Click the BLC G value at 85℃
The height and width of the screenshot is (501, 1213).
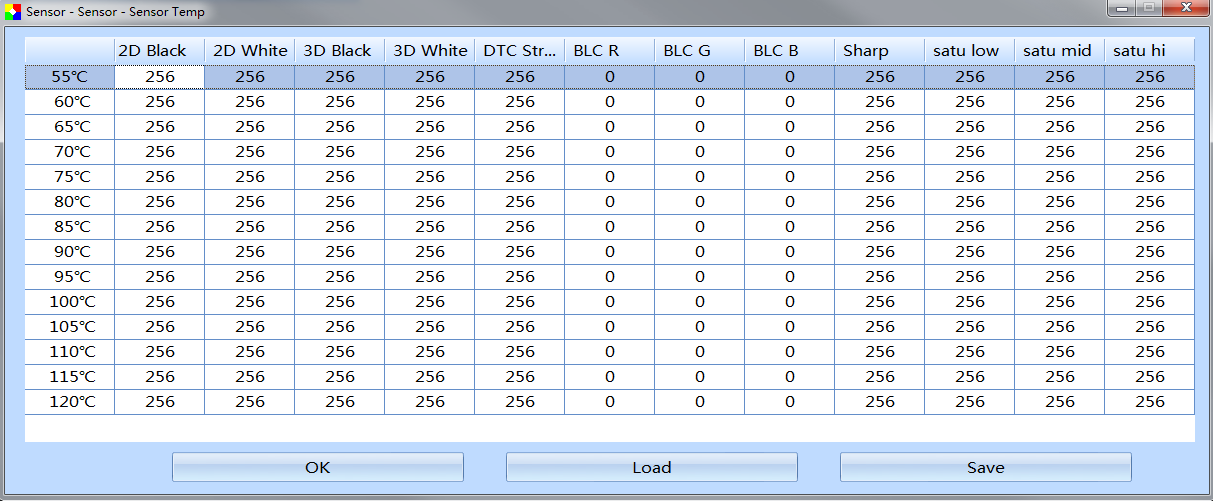click(700, 227)
